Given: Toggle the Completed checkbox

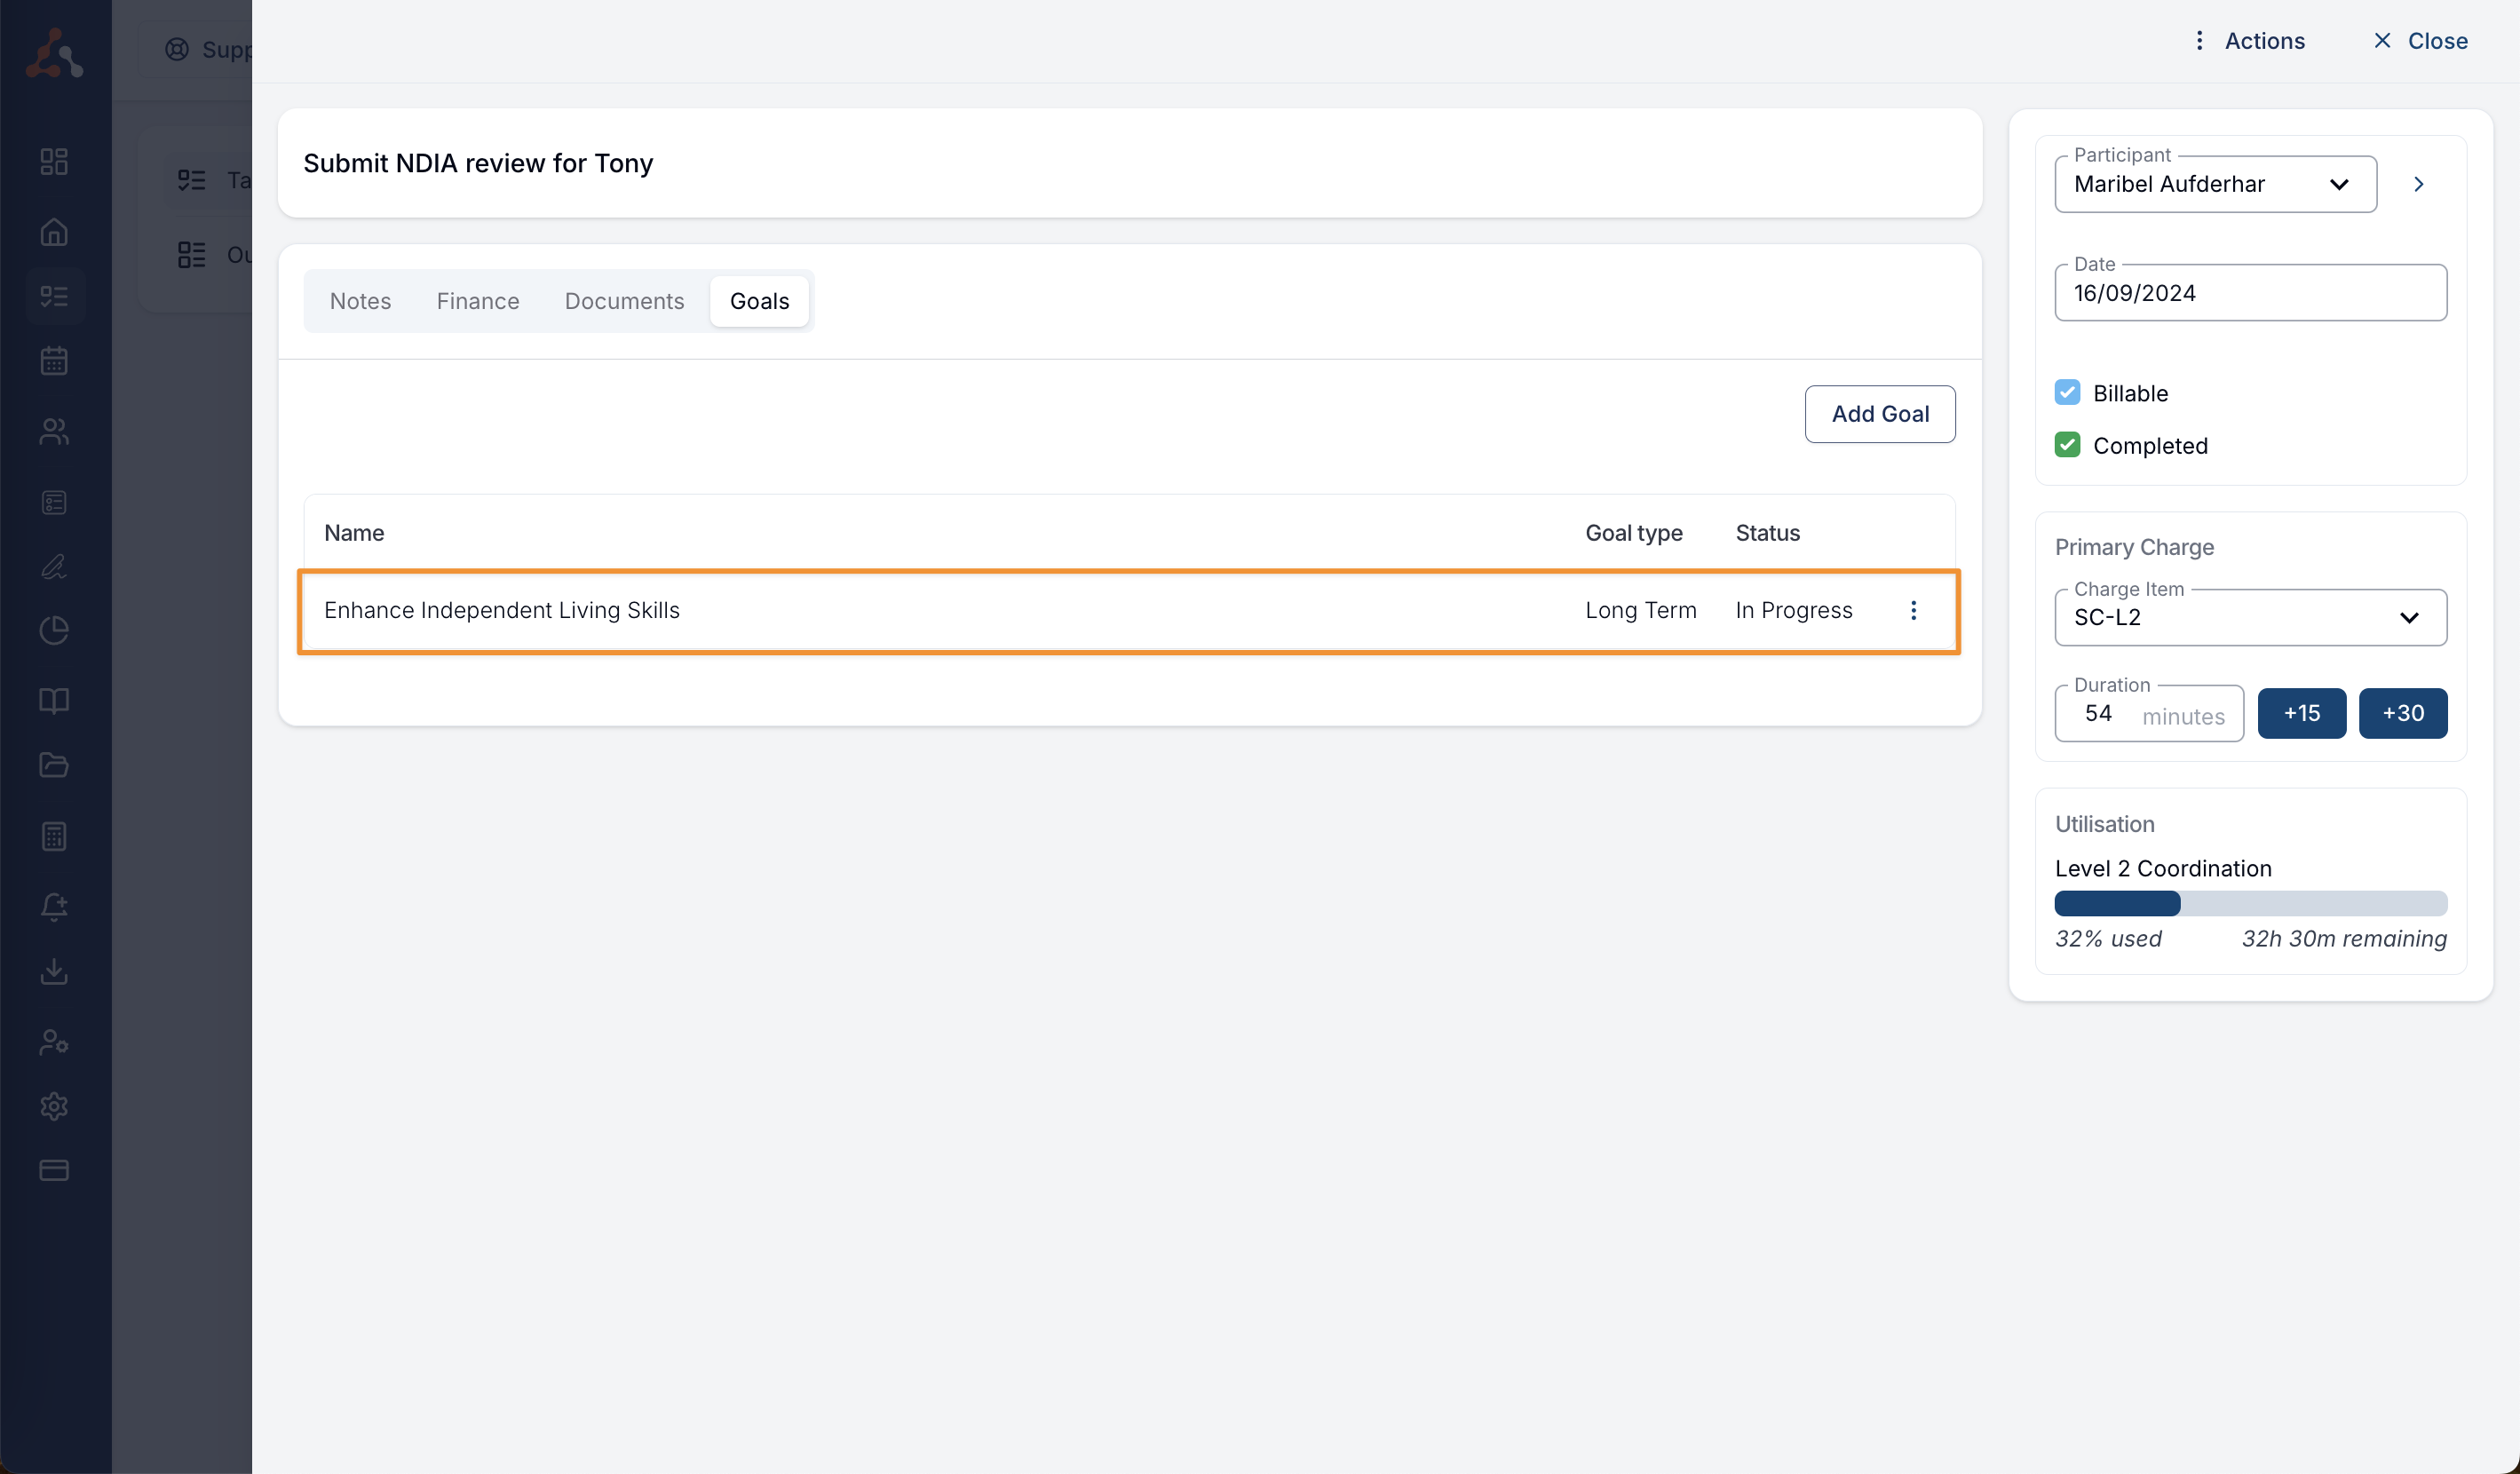Looking at the screenshot, I should [2067, 445].
